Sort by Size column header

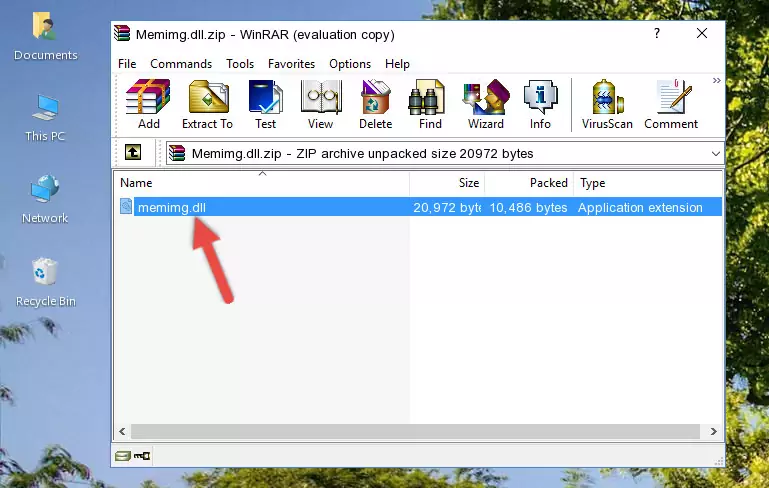447,183
